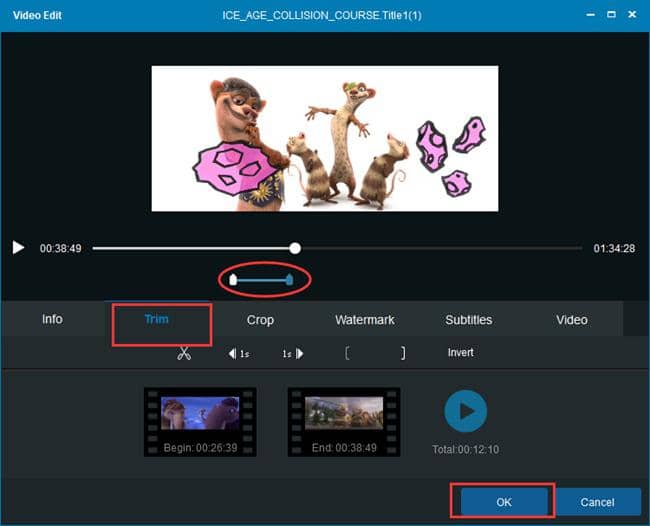This screenshot has height=526, width=650.
Task: Switch to the Crop tab
Action: pyautogui.click(x=260, y=320)
